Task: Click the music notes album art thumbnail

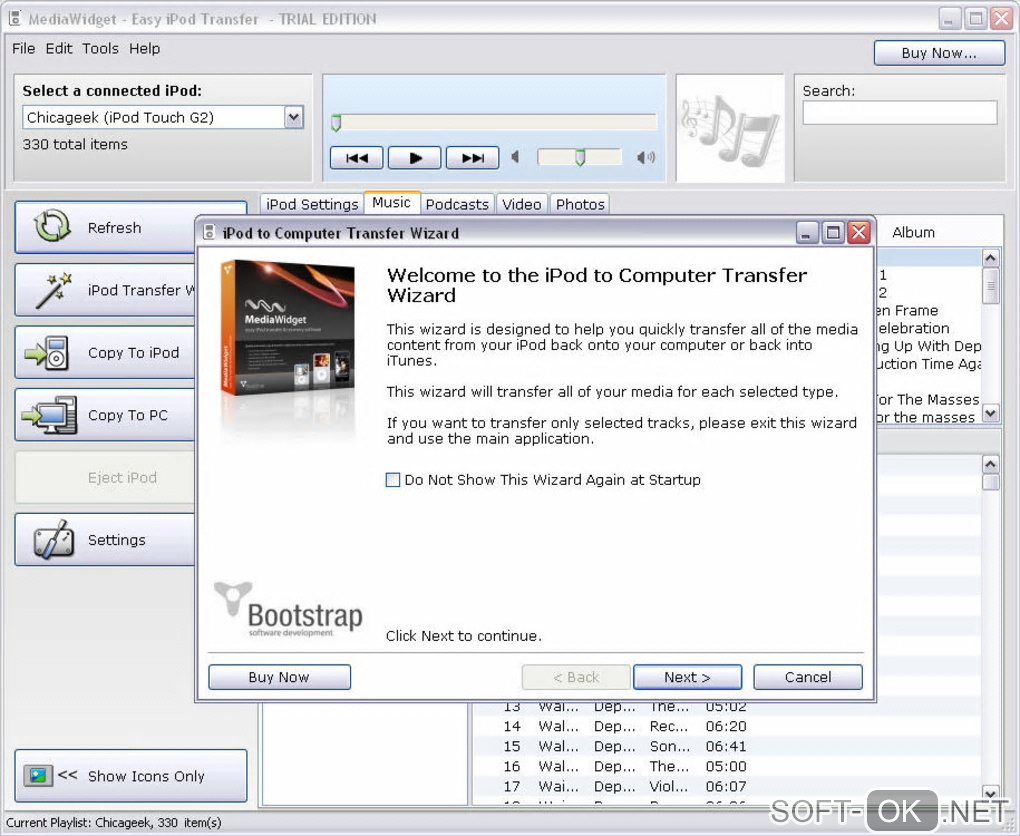Action: (730, 128)
